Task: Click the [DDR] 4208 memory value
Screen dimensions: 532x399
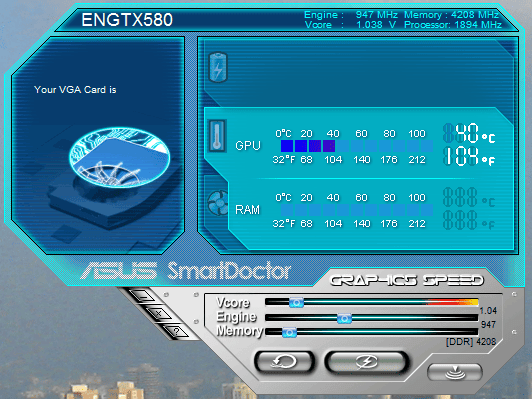Action: [x=471, y=342]
